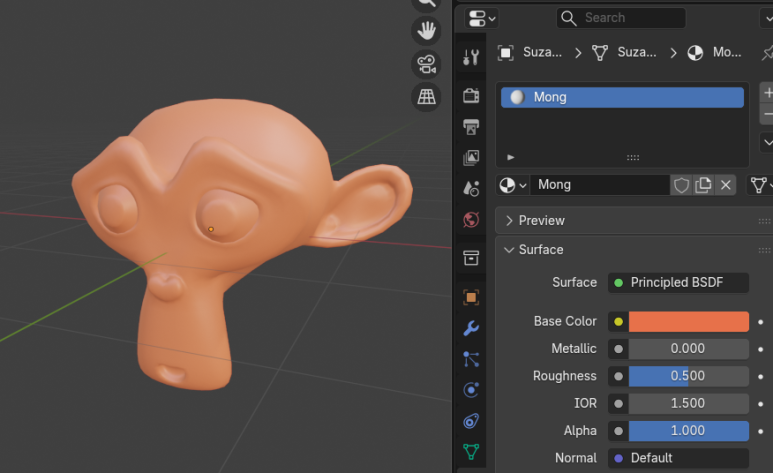Activate the pan view hand tool
Image resolution: width=773 pixels, height=473 pixels.
click(426, 31)
